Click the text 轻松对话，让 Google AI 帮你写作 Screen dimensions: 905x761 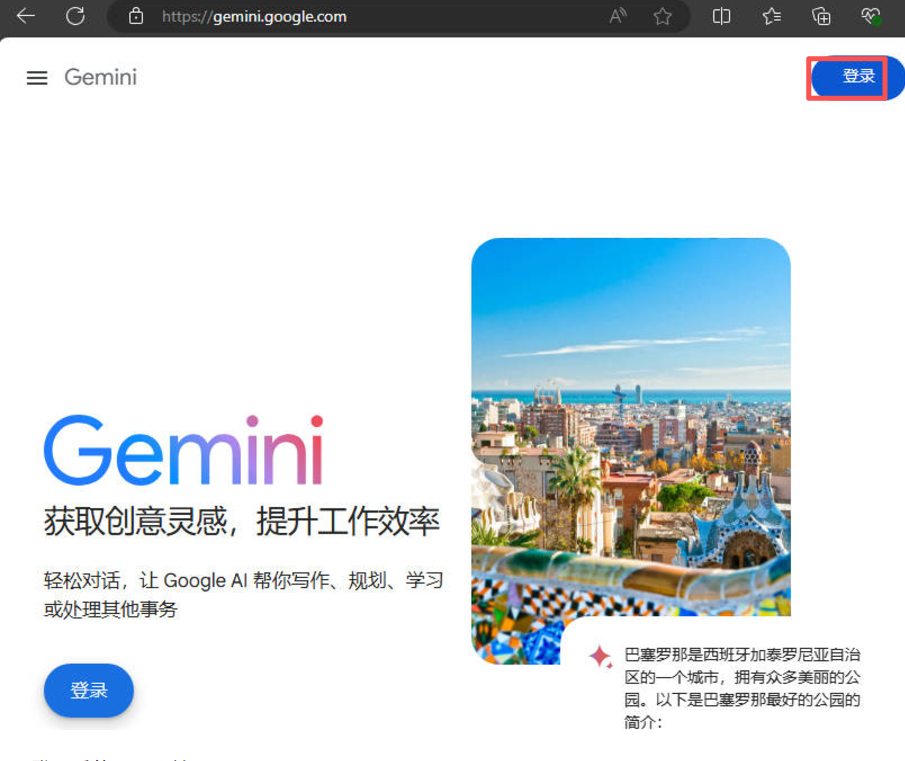click(x=193, y=580)
